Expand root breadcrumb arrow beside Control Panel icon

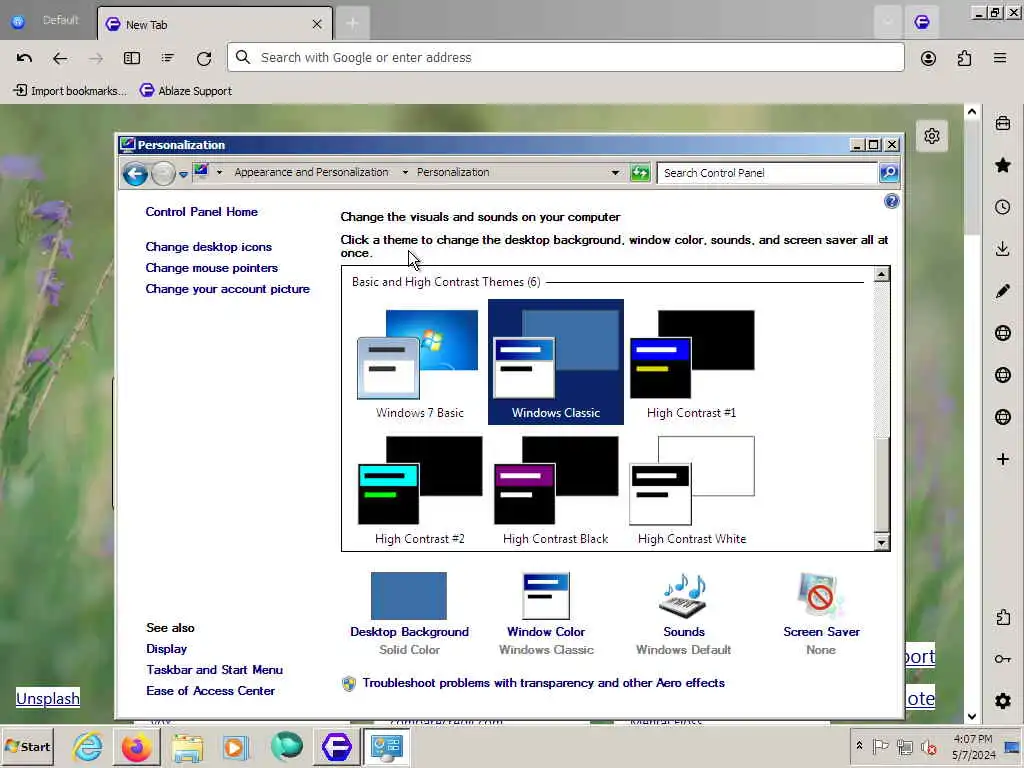(x=219, y=172)
